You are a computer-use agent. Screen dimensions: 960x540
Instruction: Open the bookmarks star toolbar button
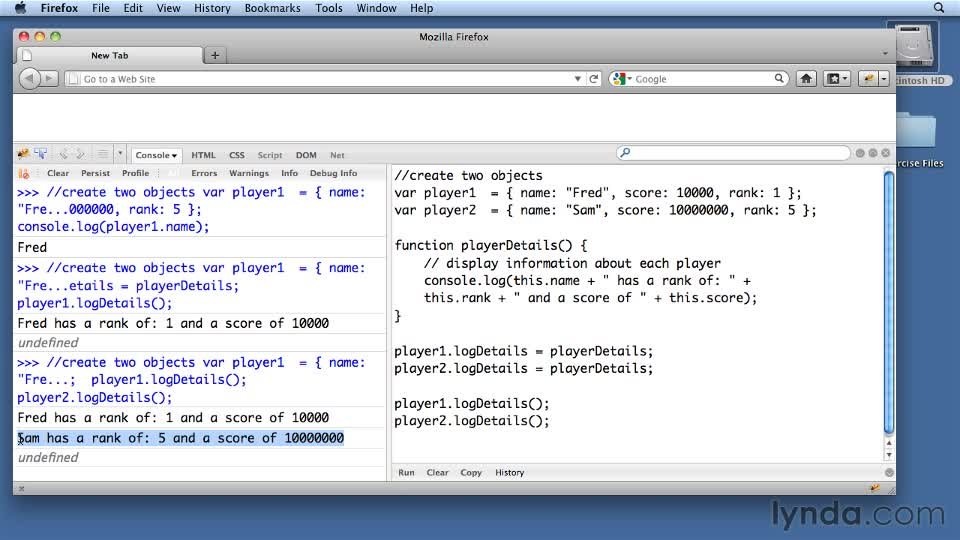(x=836, y=78)
